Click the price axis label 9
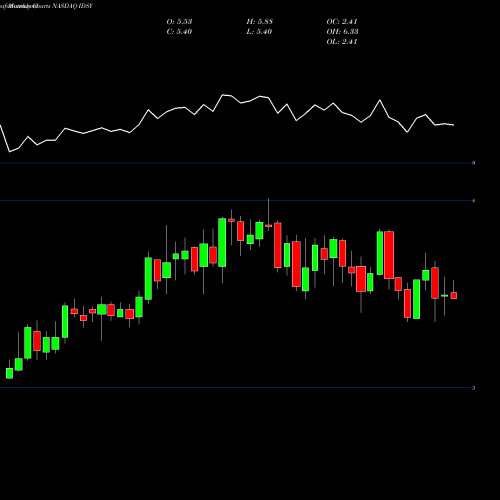This screenshot has width=500, height=500. tap(474, 163)
